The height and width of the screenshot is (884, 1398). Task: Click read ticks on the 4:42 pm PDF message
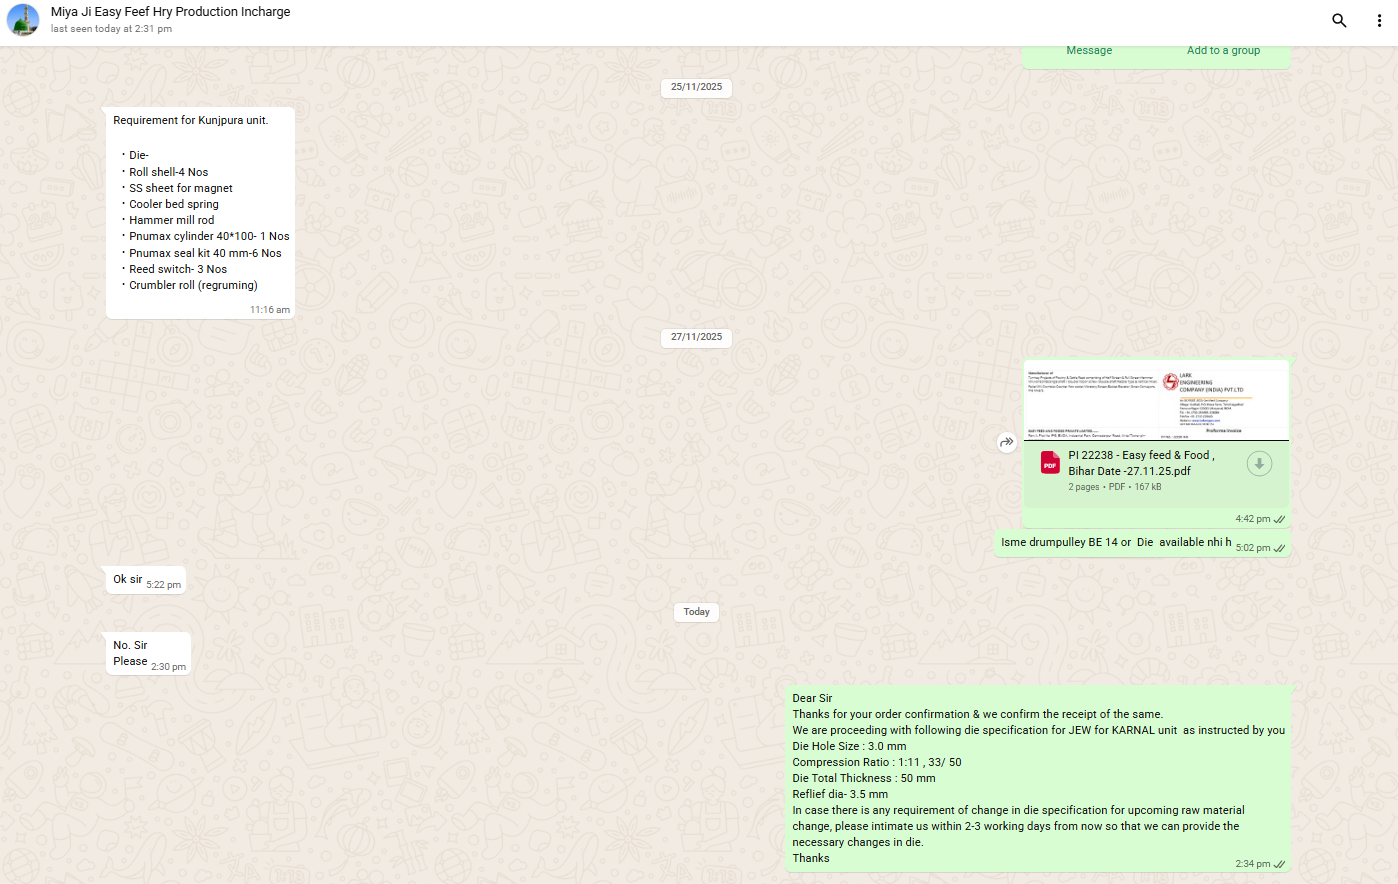click(1280, 519)
